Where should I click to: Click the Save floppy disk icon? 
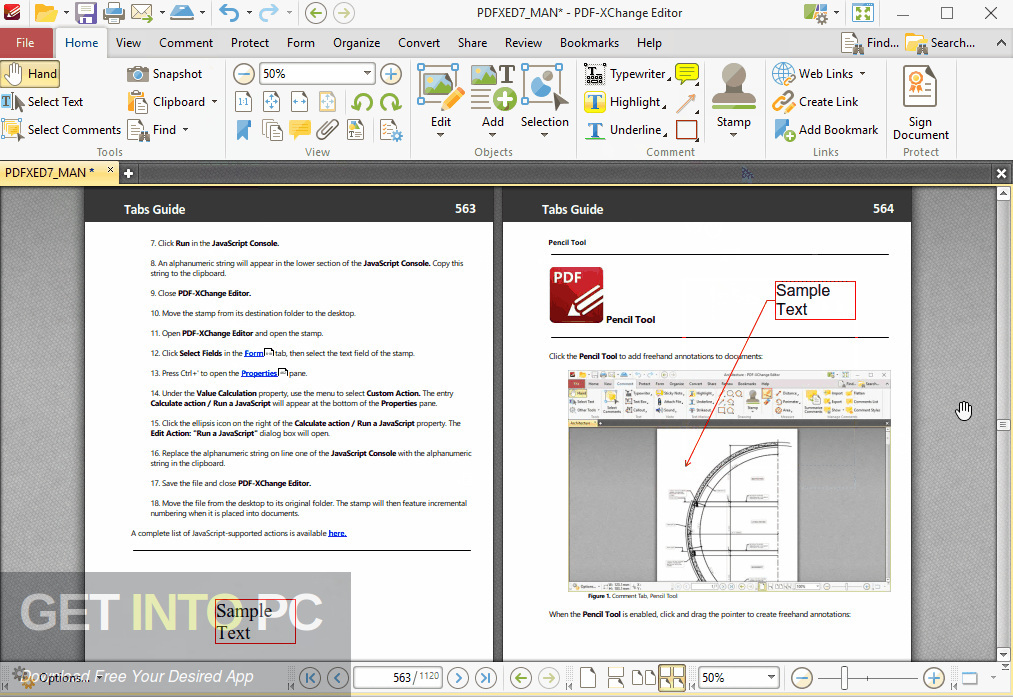(85, 12)
